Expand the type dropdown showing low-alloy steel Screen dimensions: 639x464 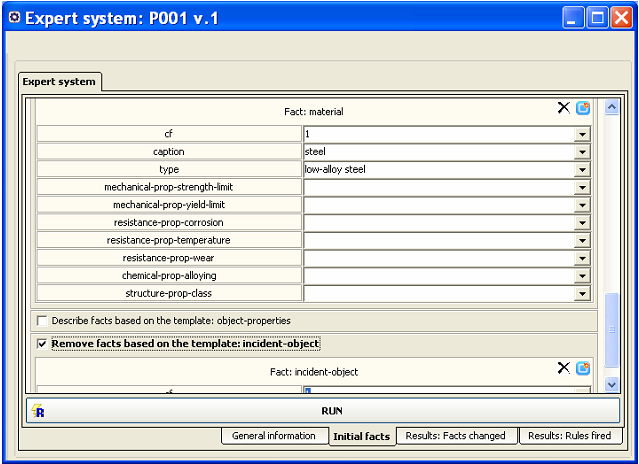pos(582,169)
